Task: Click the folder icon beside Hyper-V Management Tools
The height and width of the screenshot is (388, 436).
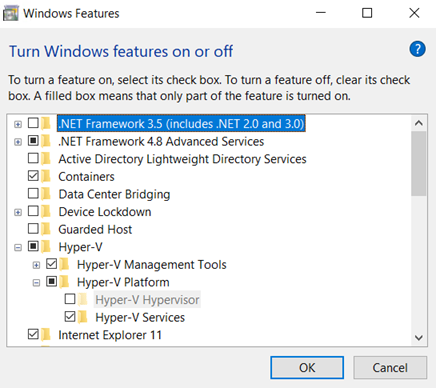Action: [64, 264]
